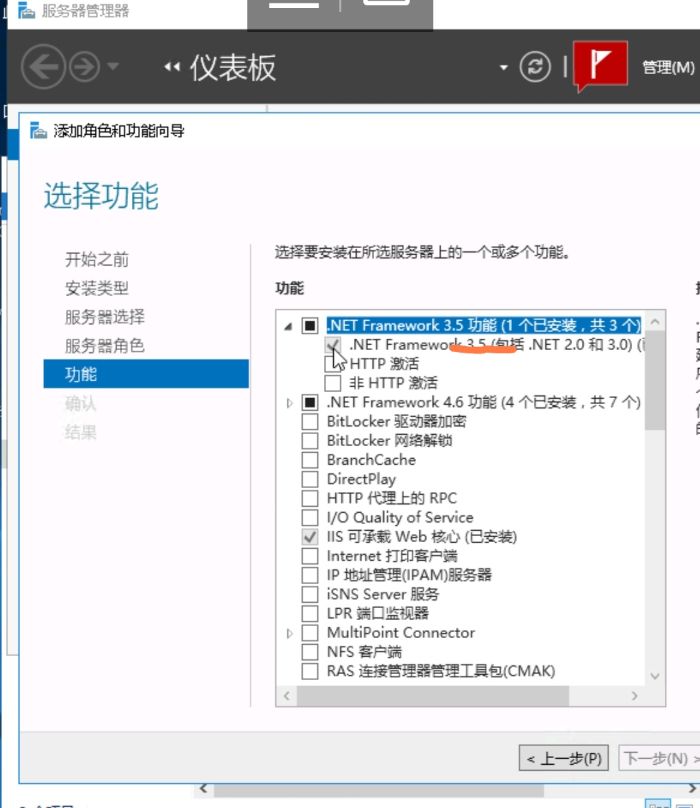Check the BranchCache checkbox
This screenshot has width=700, height=808.
310,460
